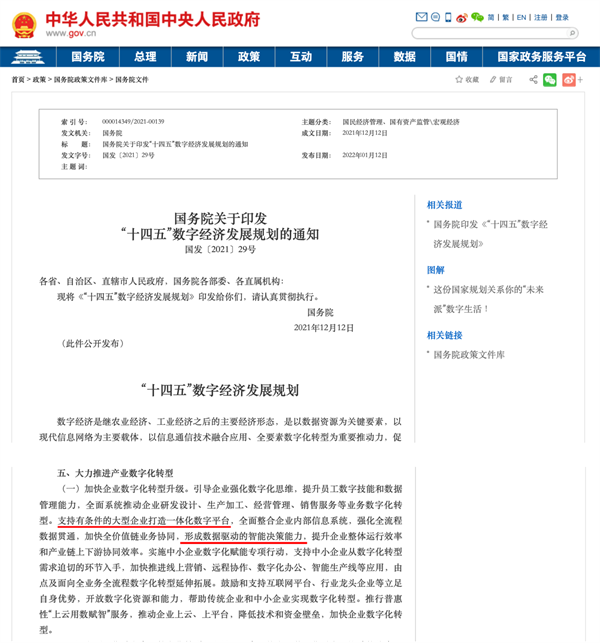Click the www.gov.cn site title

tap(71, 33)
